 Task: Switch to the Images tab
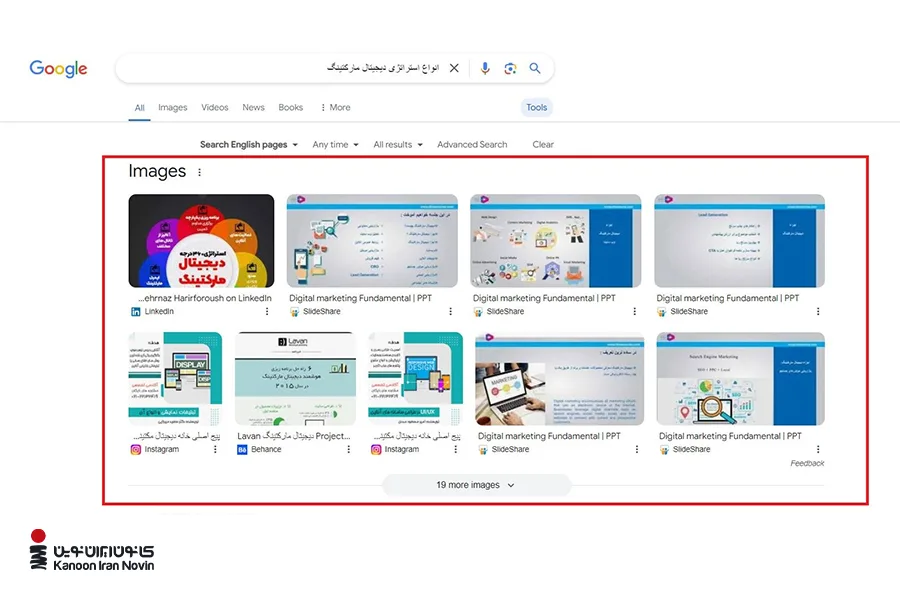(x=173, y=107)
